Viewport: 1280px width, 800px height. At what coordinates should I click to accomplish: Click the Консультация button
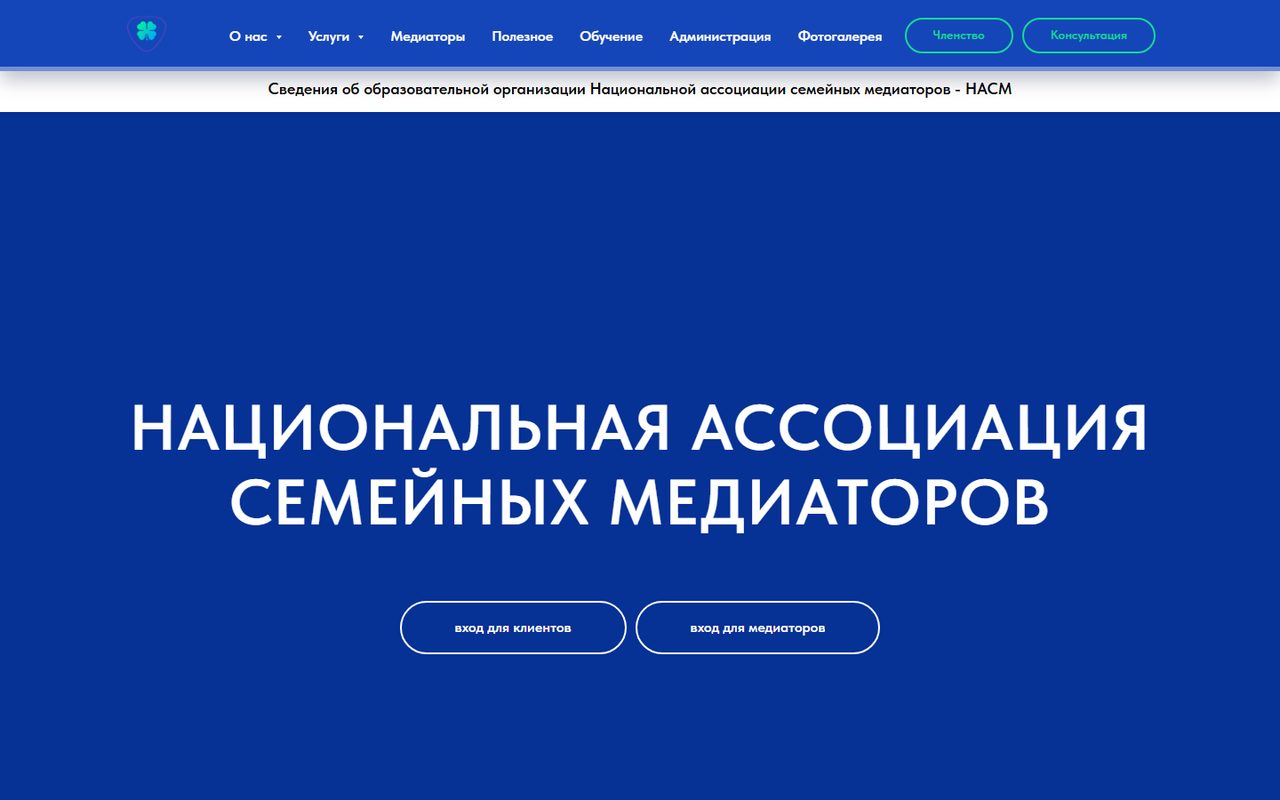click(1089, 35)
